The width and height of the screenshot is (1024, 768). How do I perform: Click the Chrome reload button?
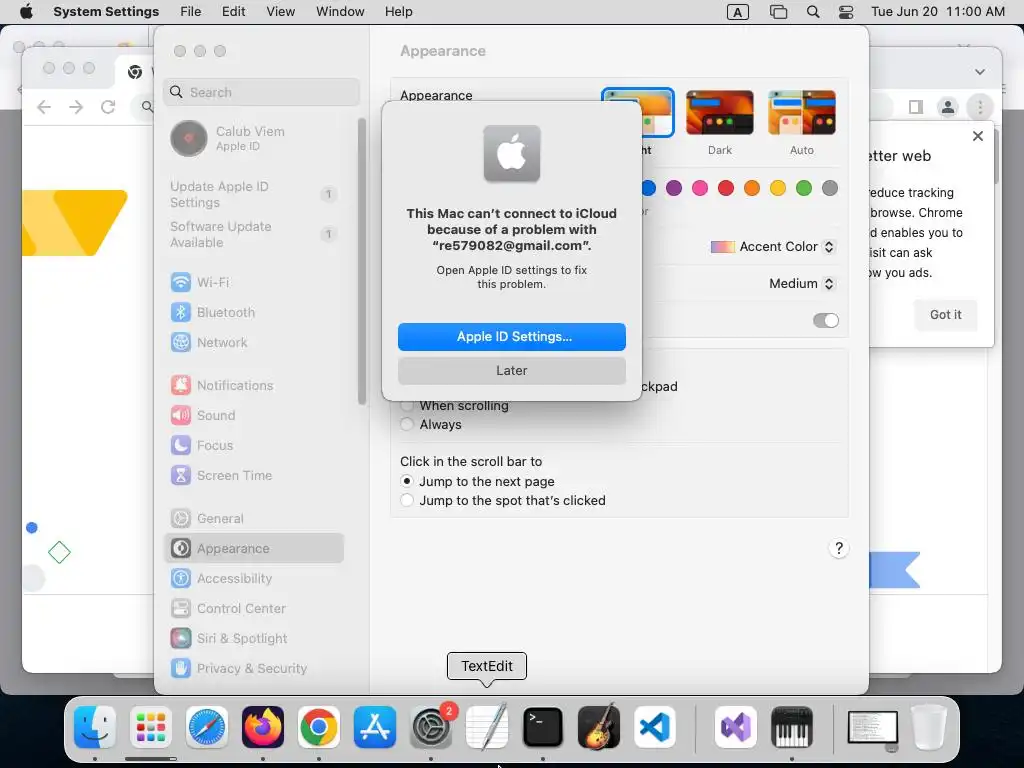tap(108, 107)
